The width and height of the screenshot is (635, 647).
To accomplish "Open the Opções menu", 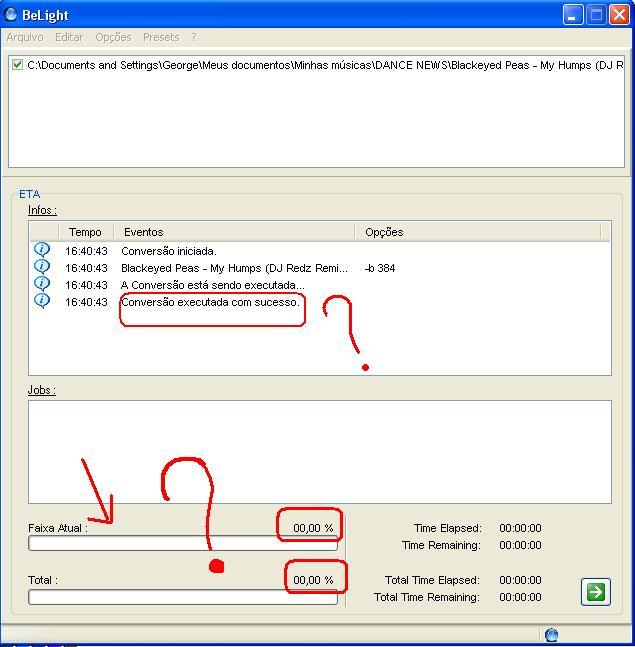I will (x=113, y=37).
